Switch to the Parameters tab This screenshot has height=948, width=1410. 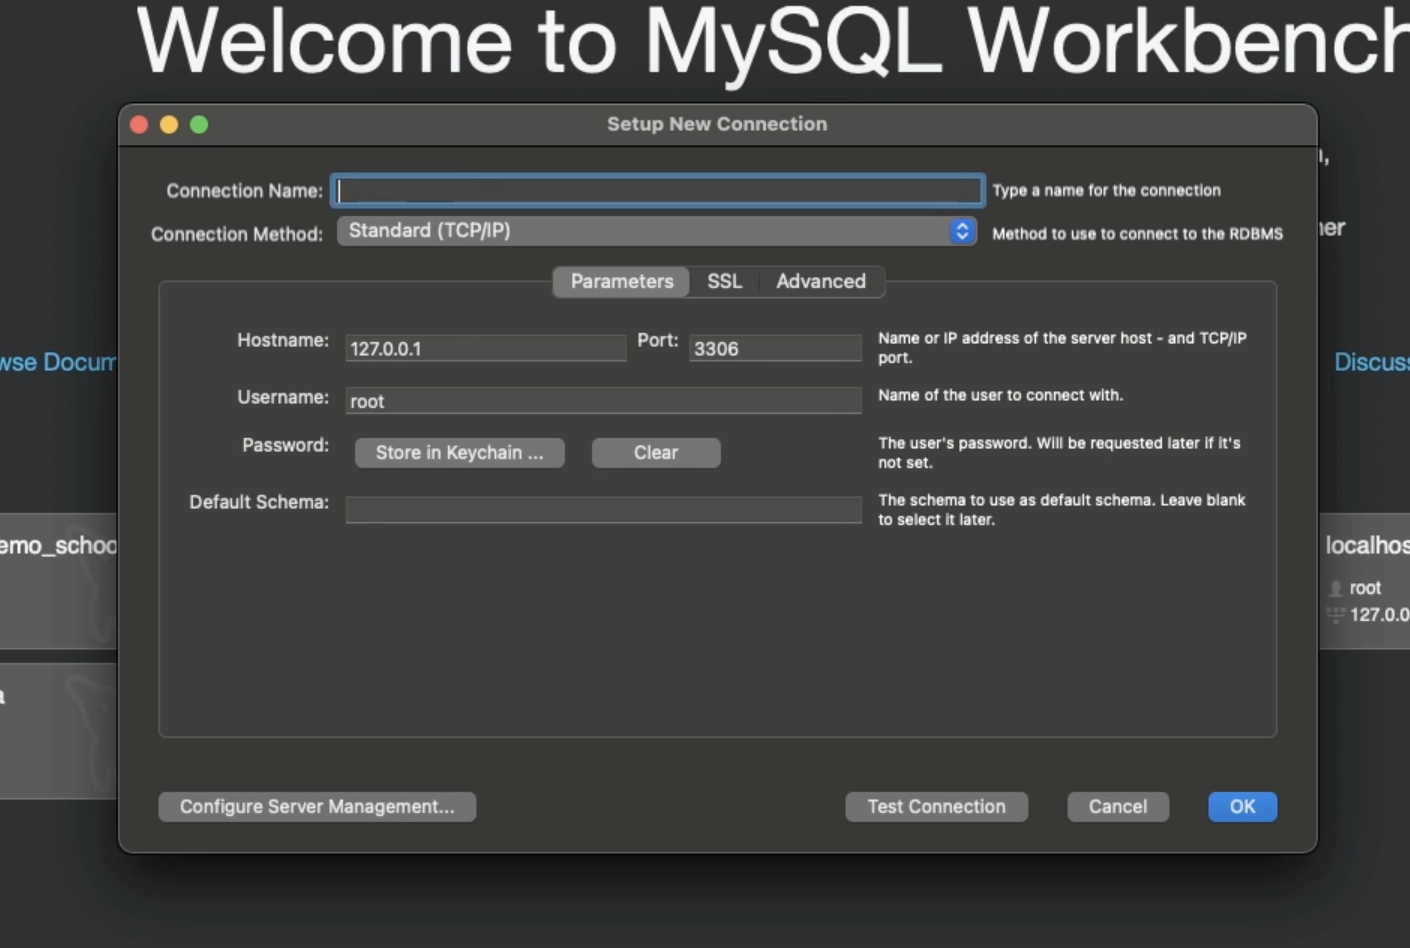pyautogui.click(x=622, y=281)
